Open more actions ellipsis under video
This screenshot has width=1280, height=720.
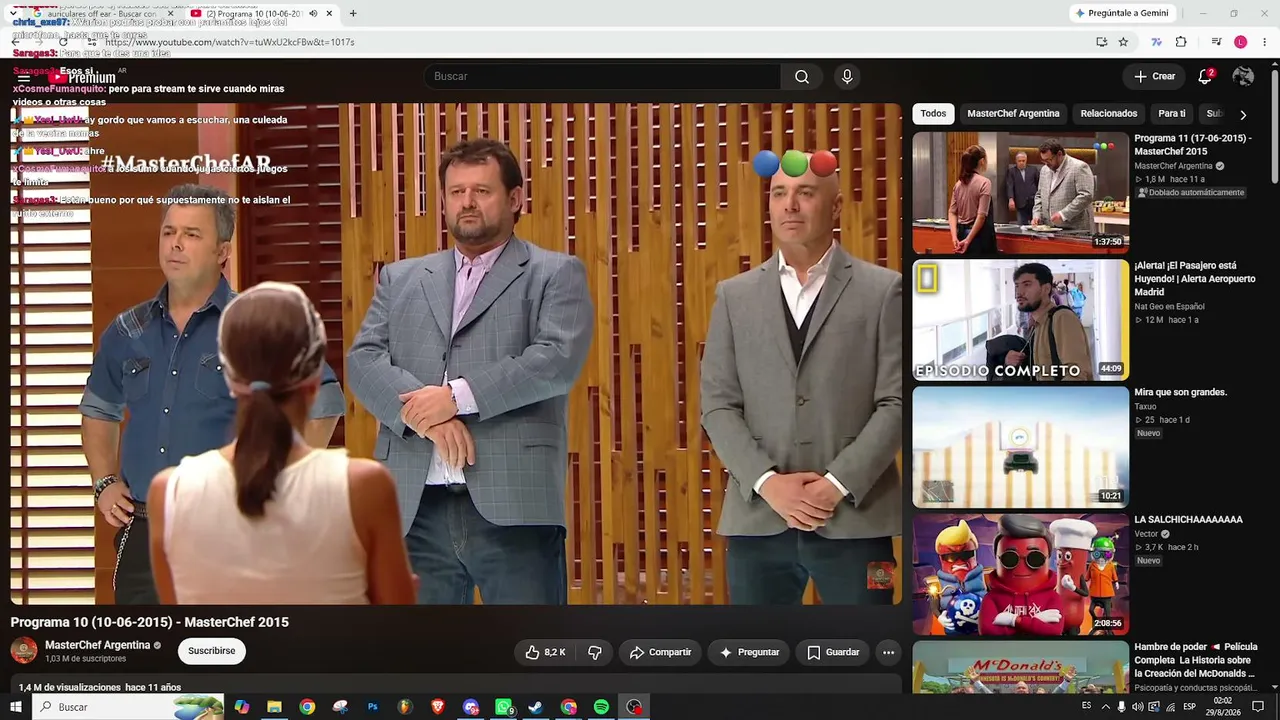pyautogui.click(x=888, y=652)
